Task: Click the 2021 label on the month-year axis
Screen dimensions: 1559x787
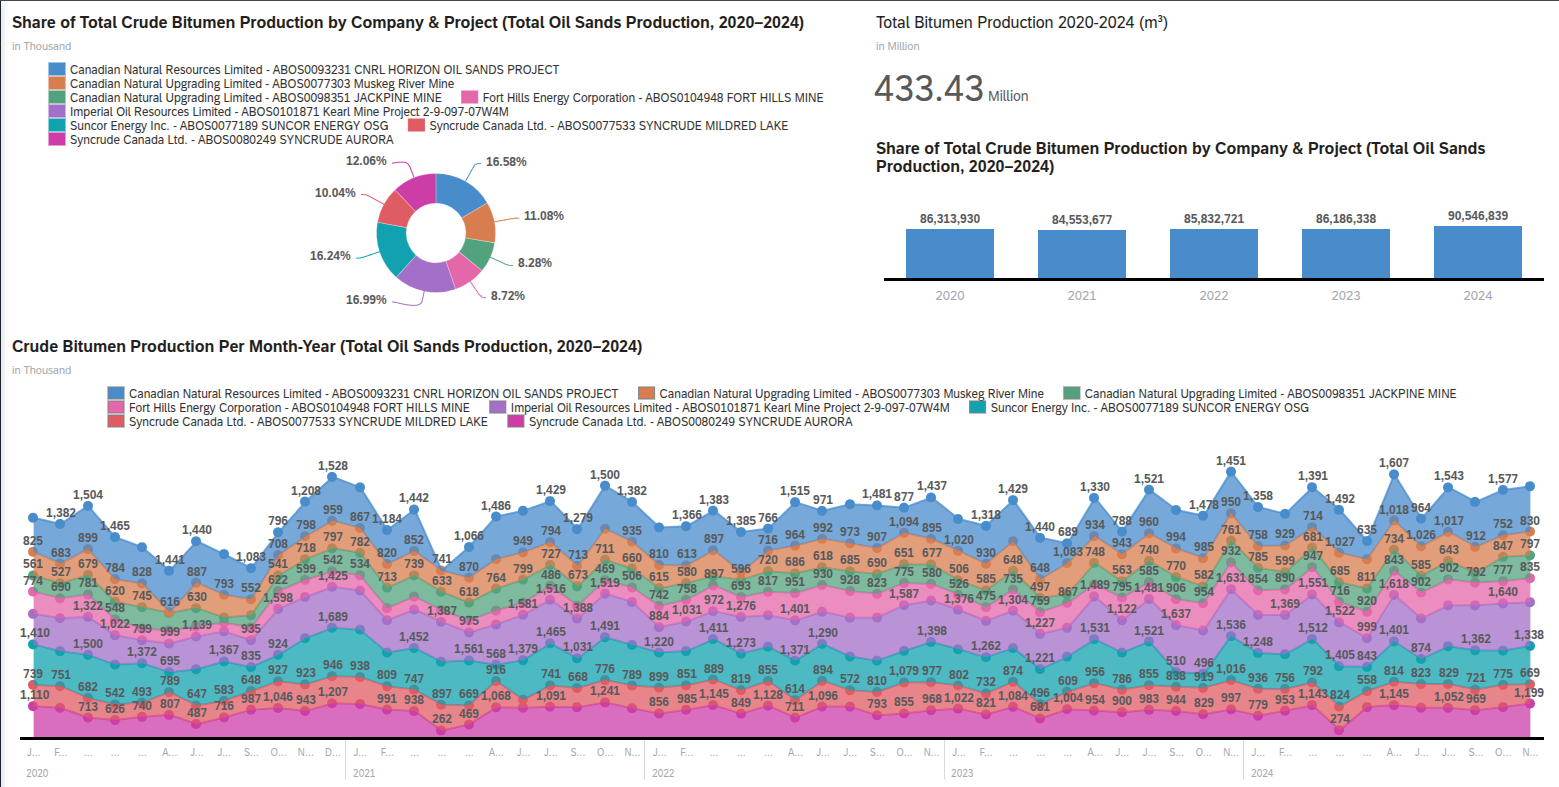Action: tap(364, 772)
